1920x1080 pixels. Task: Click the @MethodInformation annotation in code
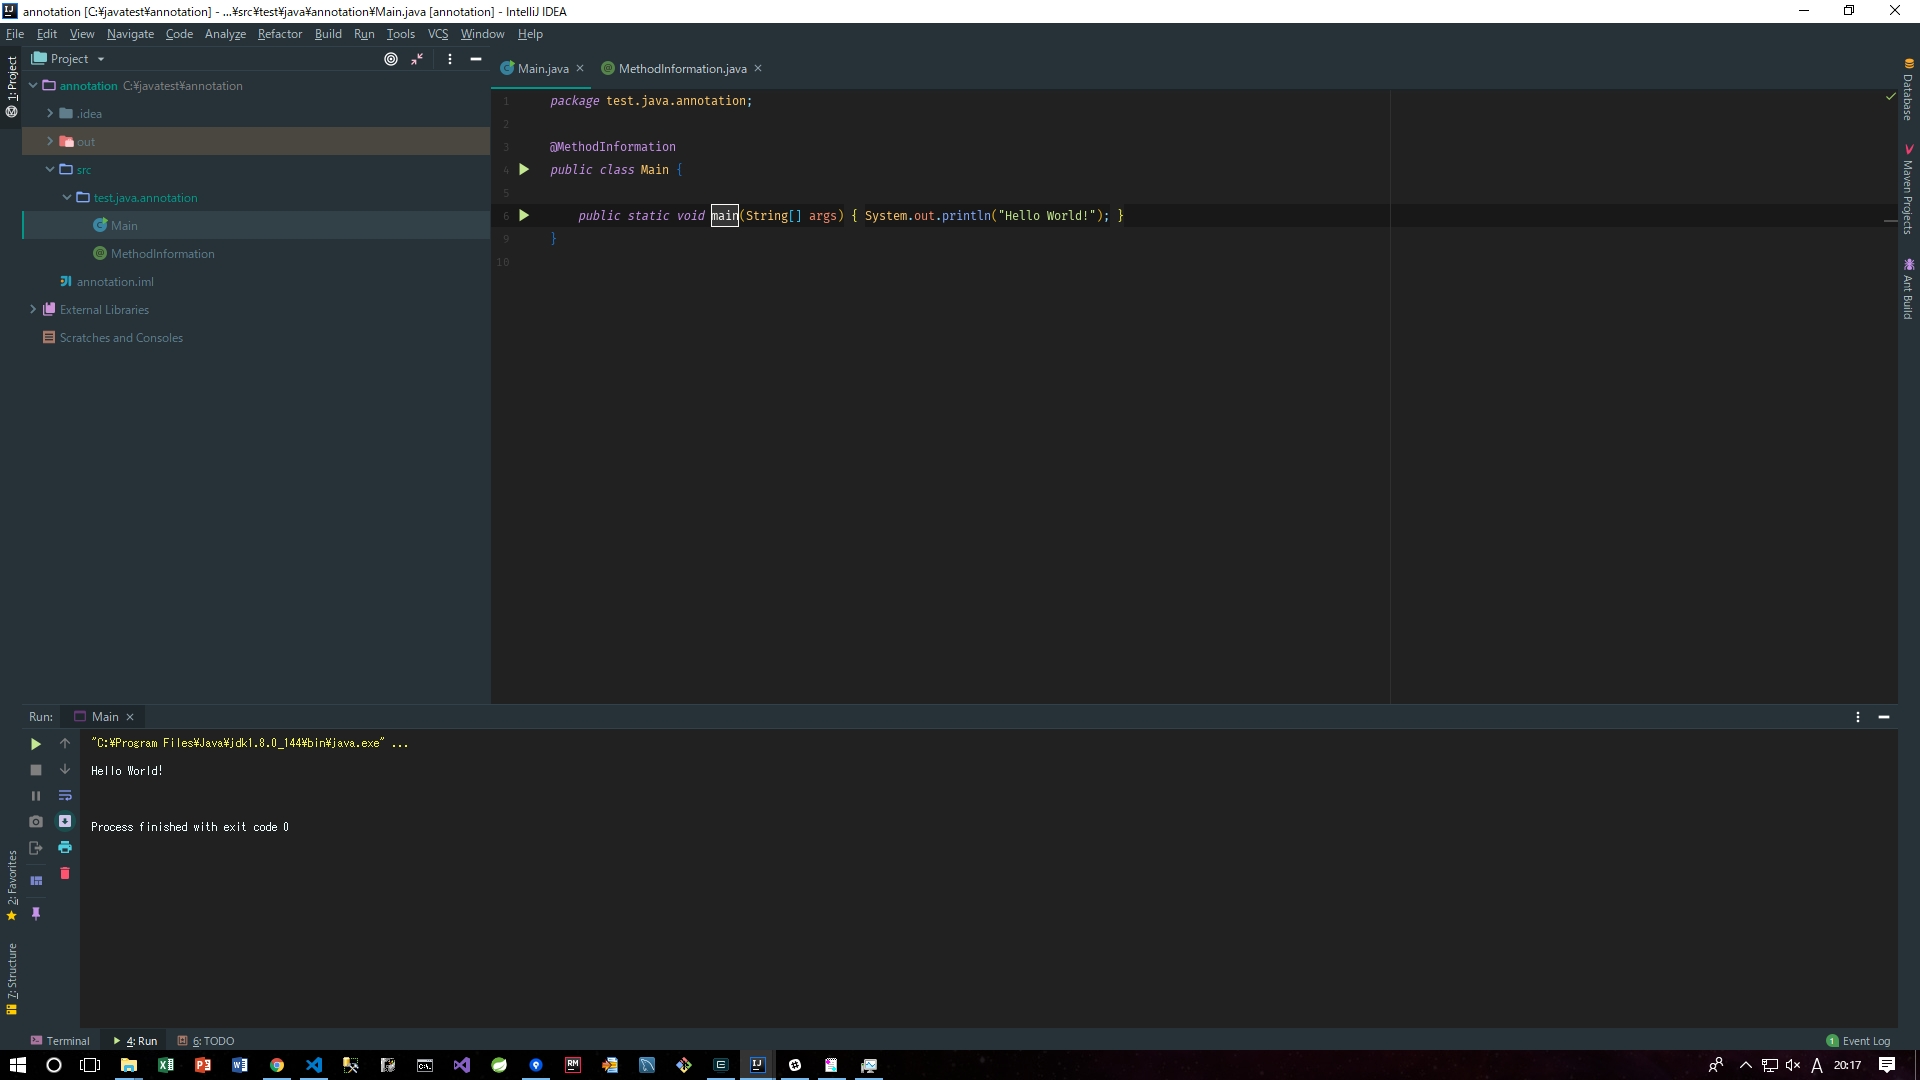(612, 147)
